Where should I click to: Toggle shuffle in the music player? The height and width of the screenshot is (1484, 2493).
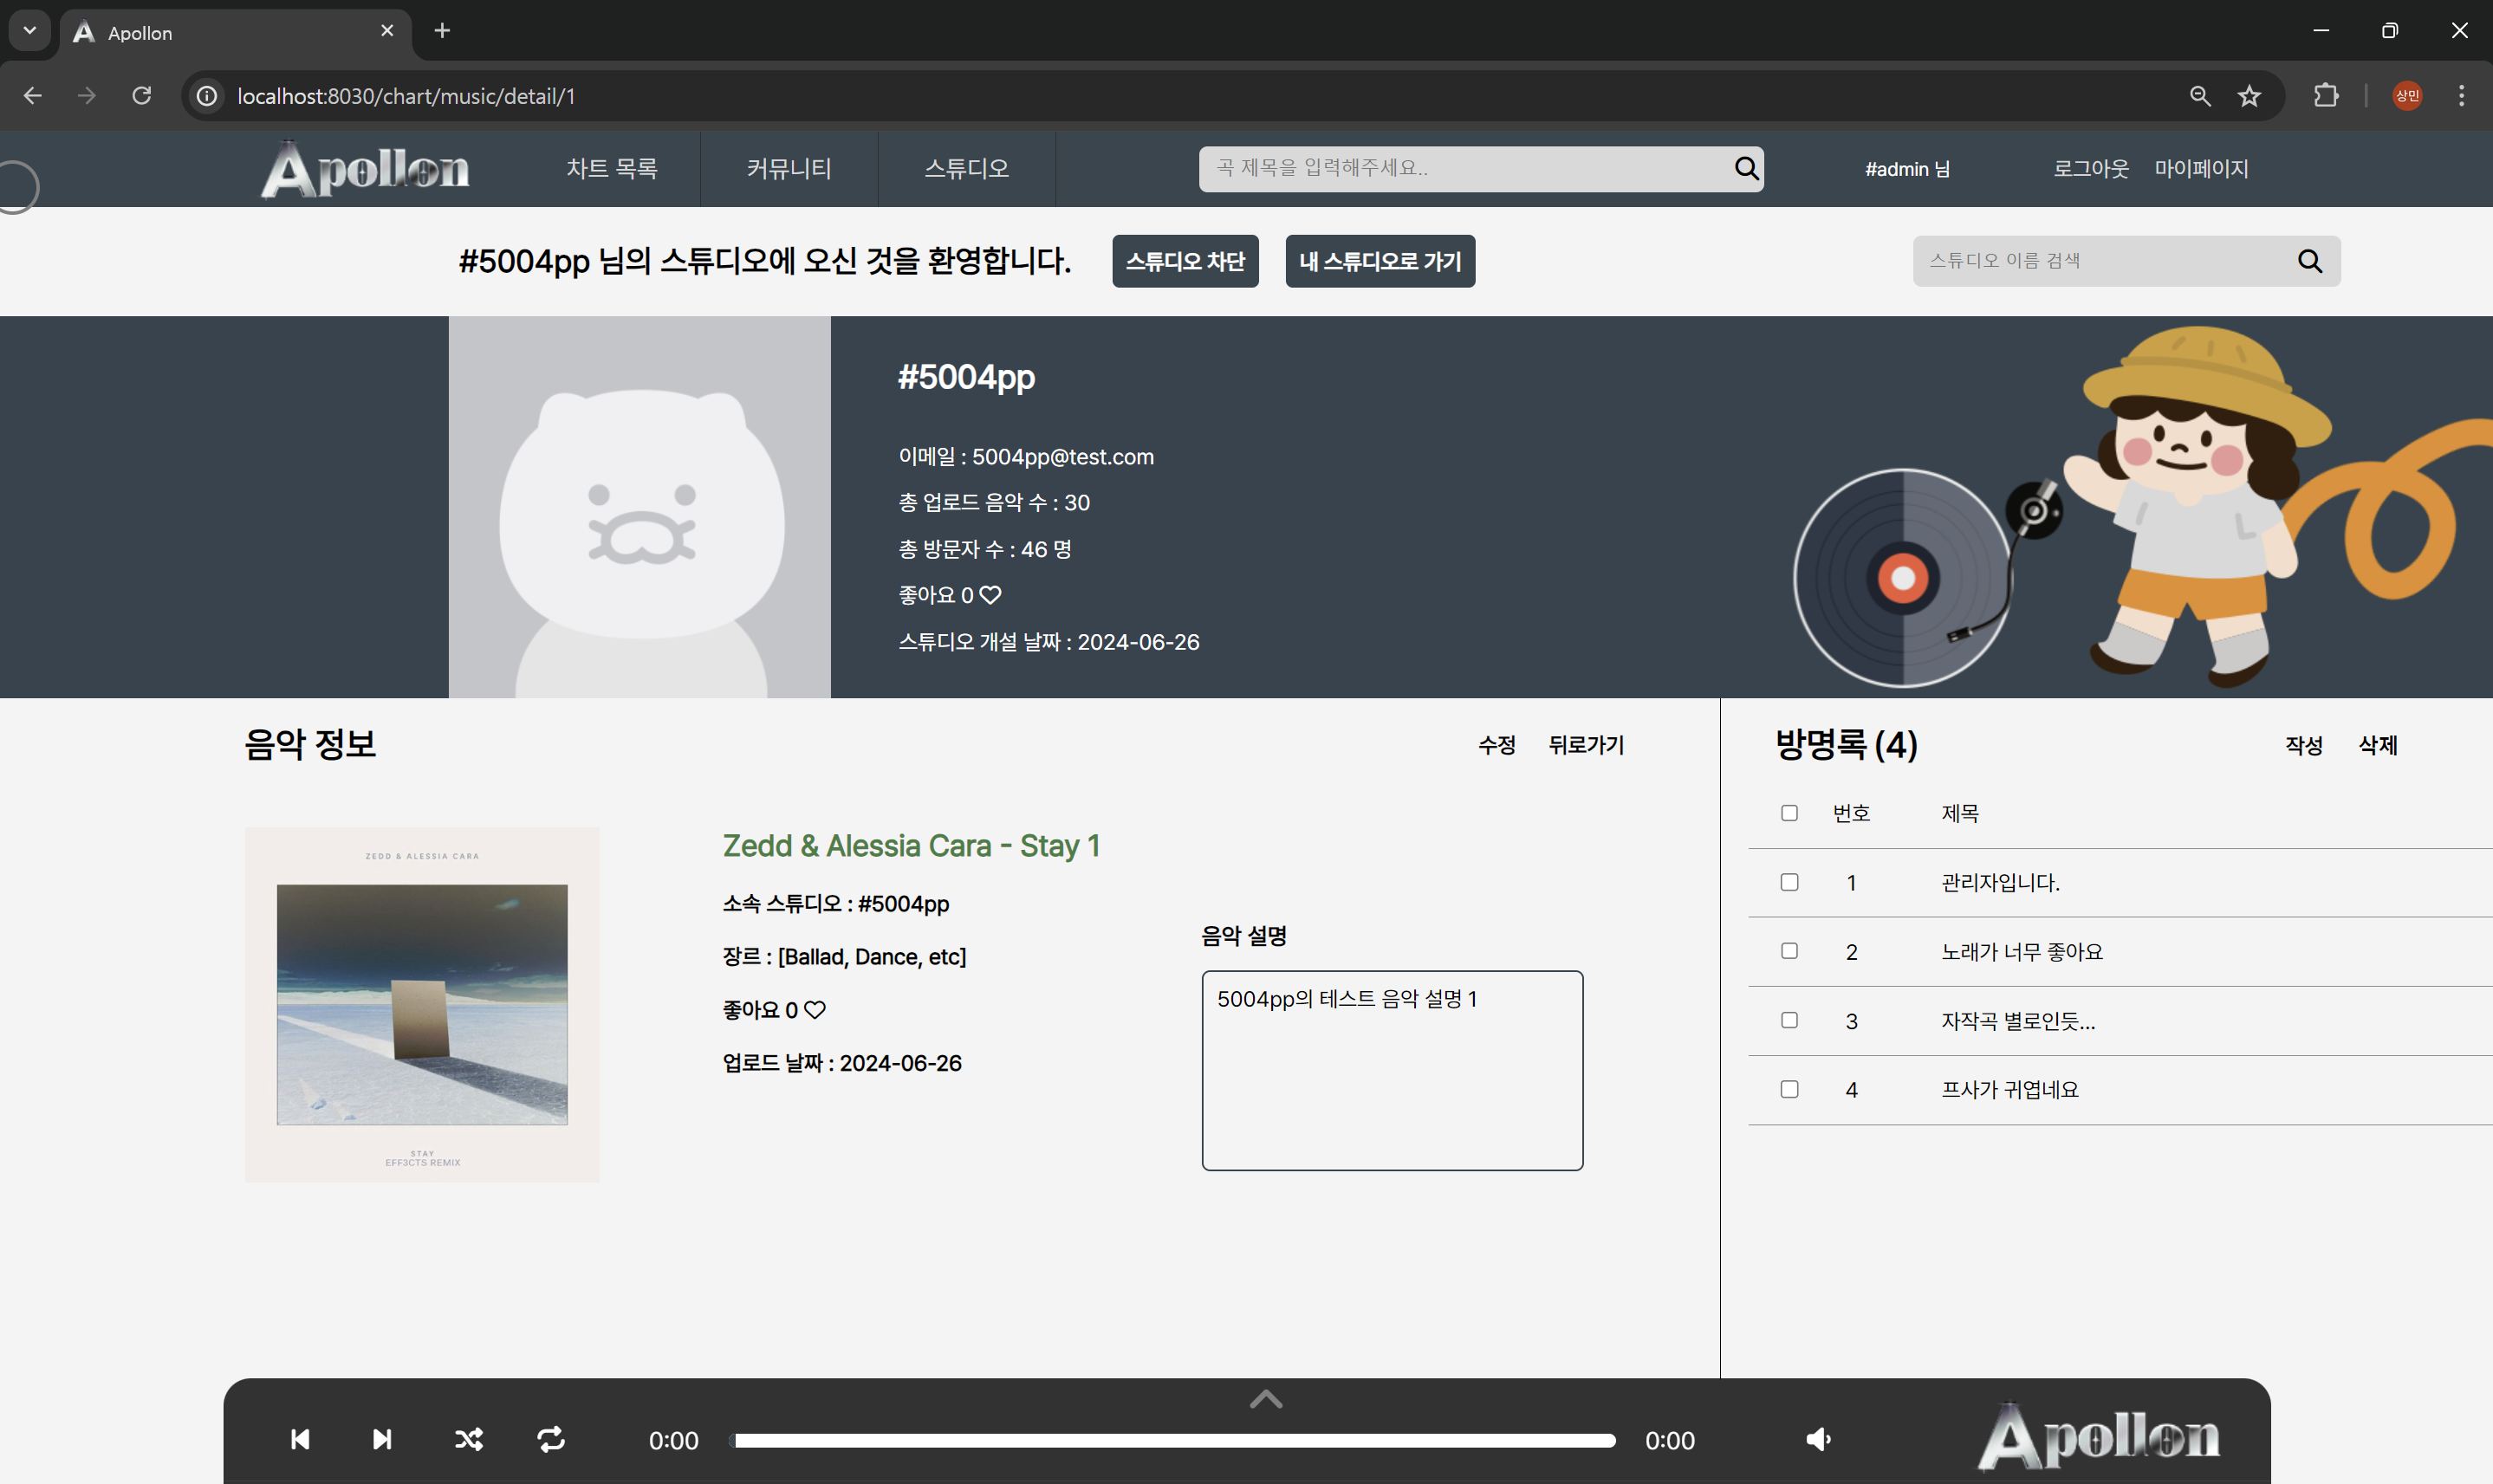pyautogui.click(x=468, y=1439)
